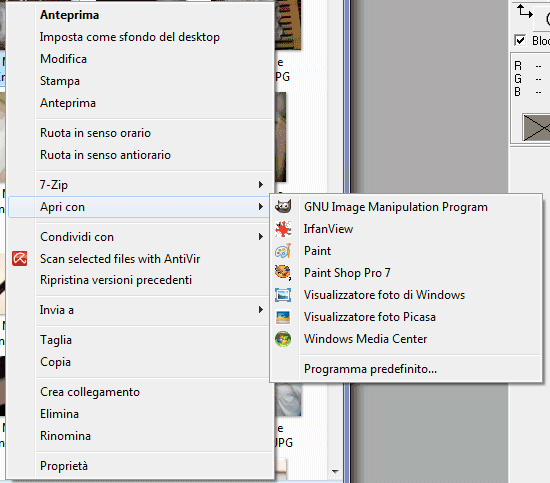The width and height of the screenshot is (550, 483).
Task: Click the scrollbar down arrow
Action: coord(335,471)
